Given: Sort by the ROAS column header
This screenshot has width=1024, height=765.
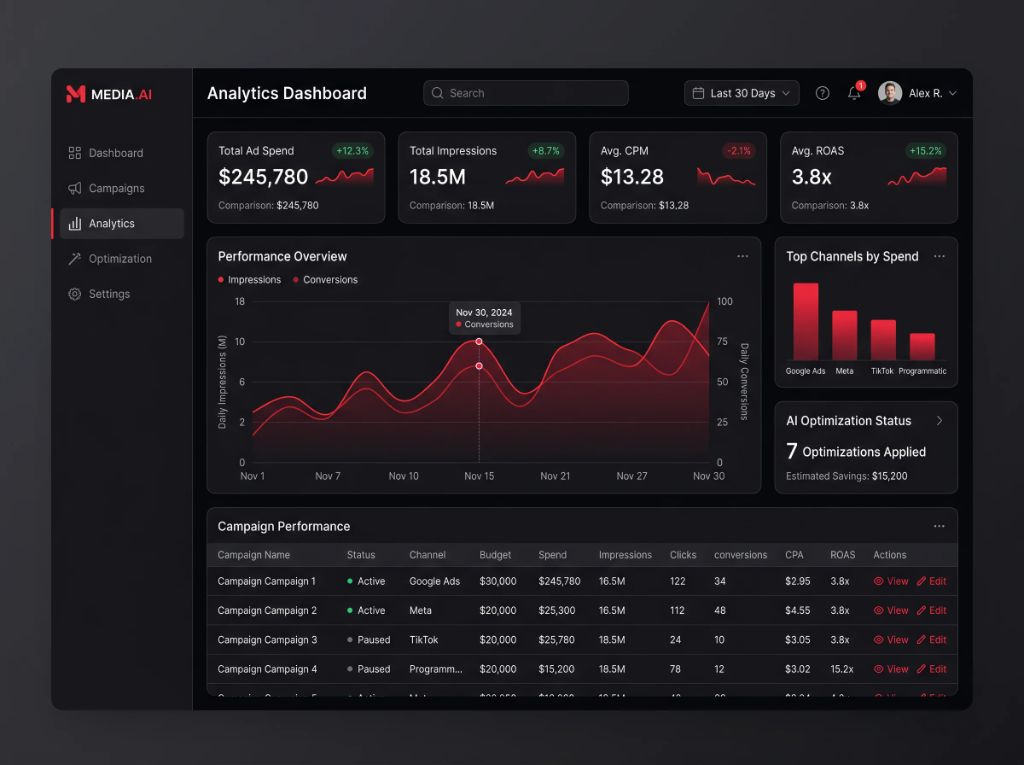Looking at the screenshot, I should pyautogui.click(x=842, y=555).
